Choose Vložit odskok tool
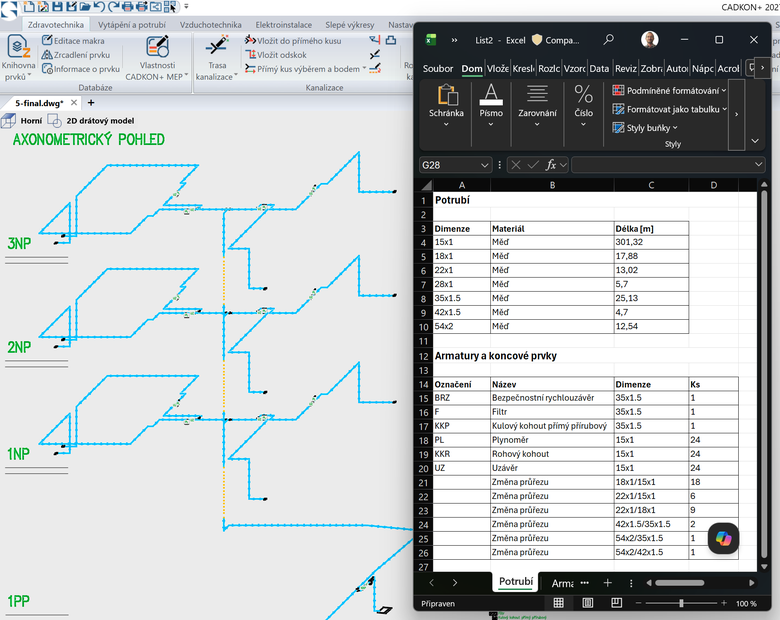The width and height of the screenshot is (780, 620). tap(276, 55)
